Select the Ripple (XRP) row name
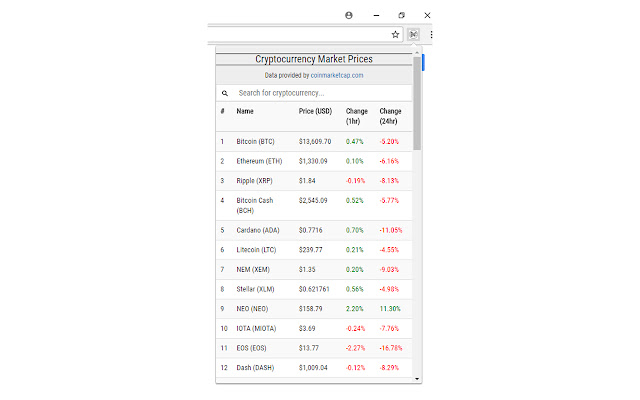 click(x=254, y=181)
